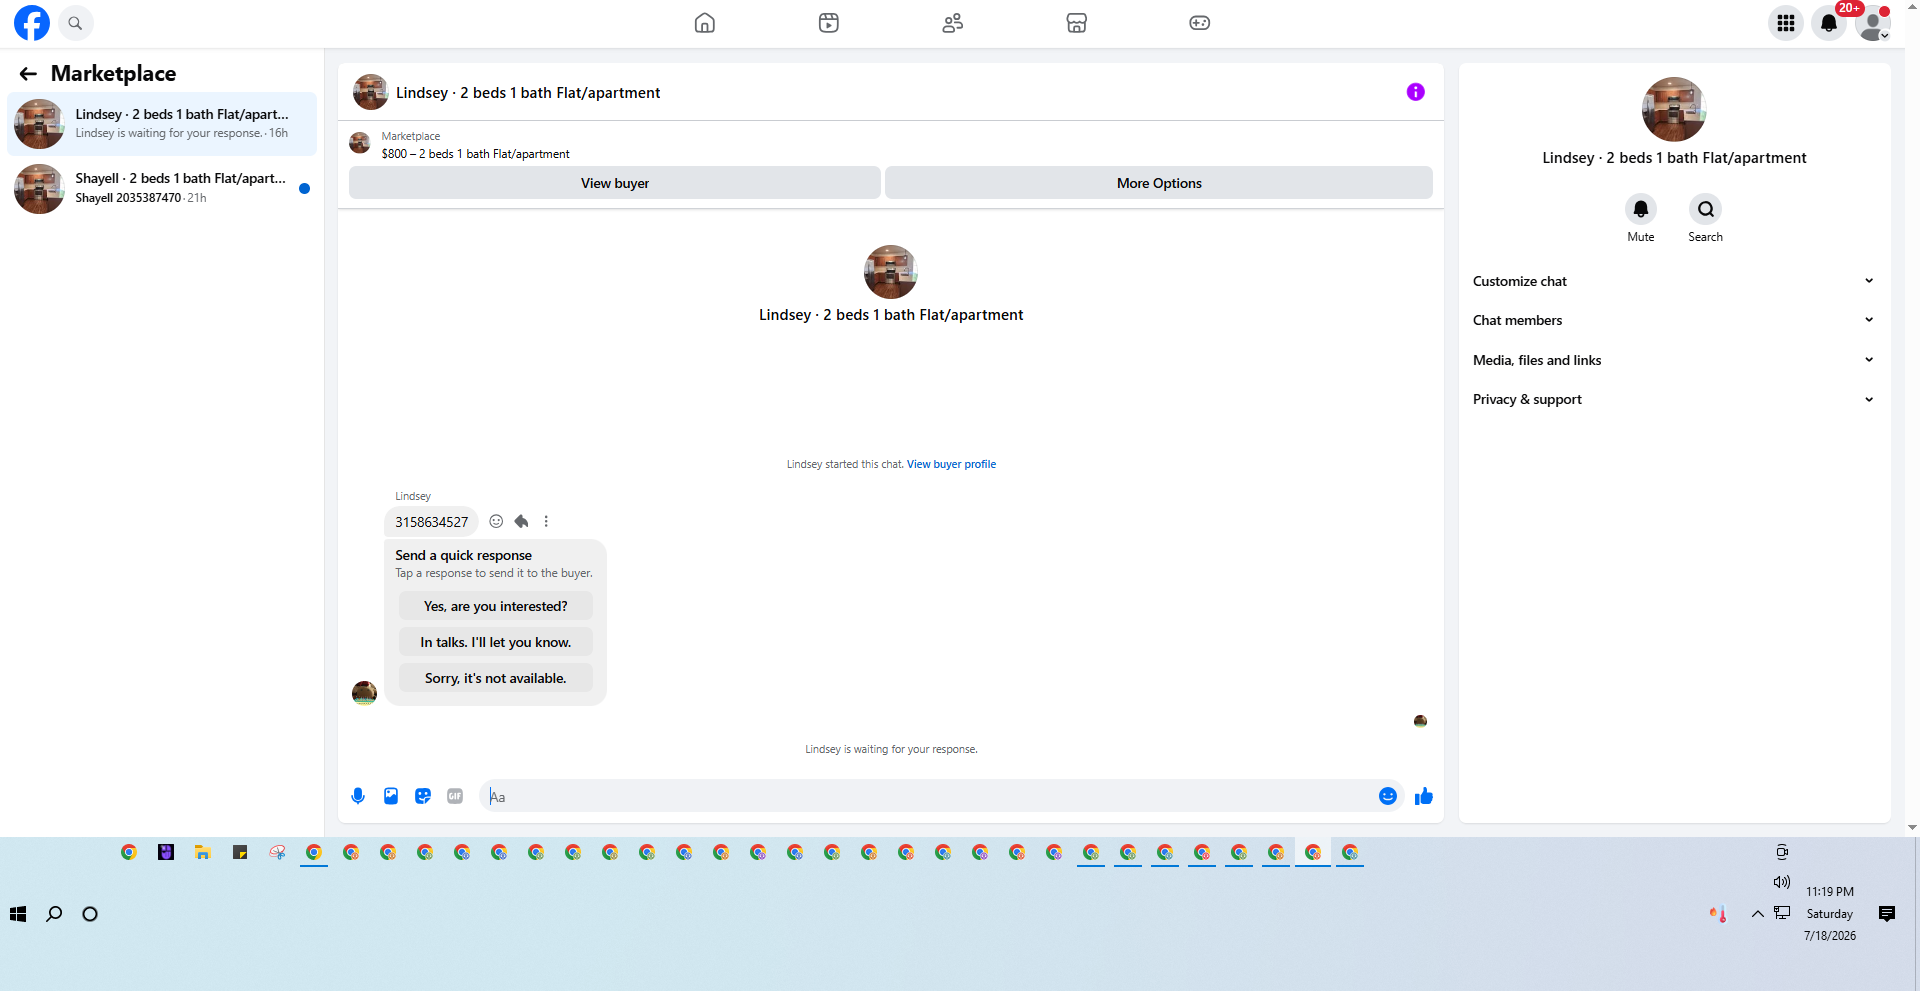Send a thumbs-up like
This screenshot has width=1920, height=991.
pyautogui.click(x=1424, y=796)
